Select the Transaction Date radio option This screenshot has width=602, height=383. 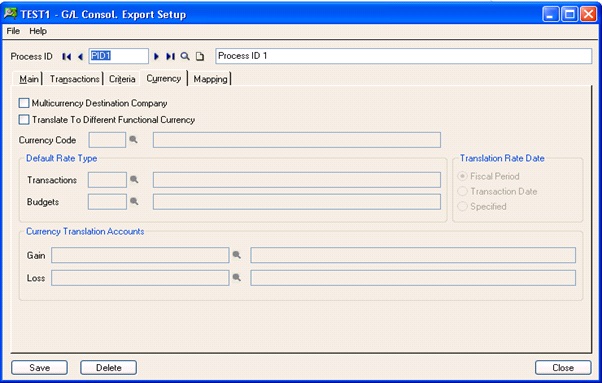tap(463, 191)
